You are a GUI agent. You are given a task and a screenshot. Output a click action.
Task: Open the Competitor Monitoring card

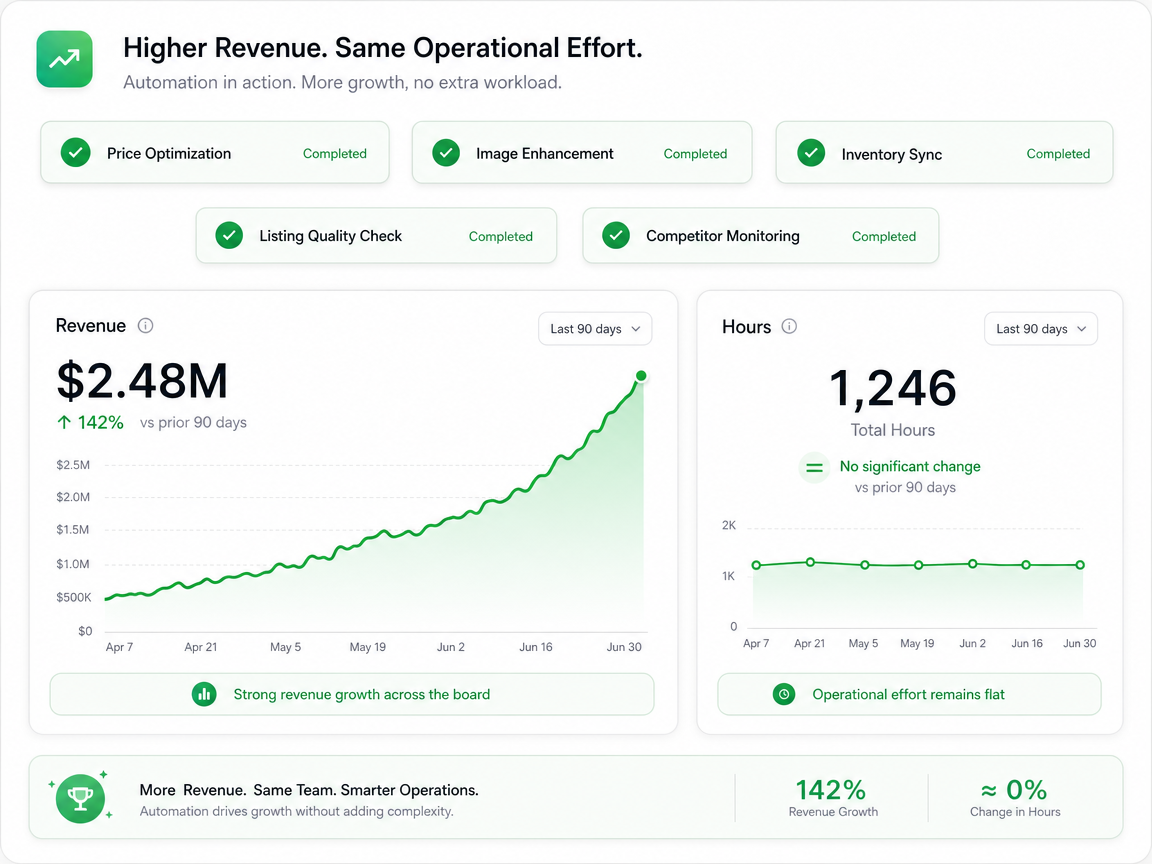coord(760,235)
